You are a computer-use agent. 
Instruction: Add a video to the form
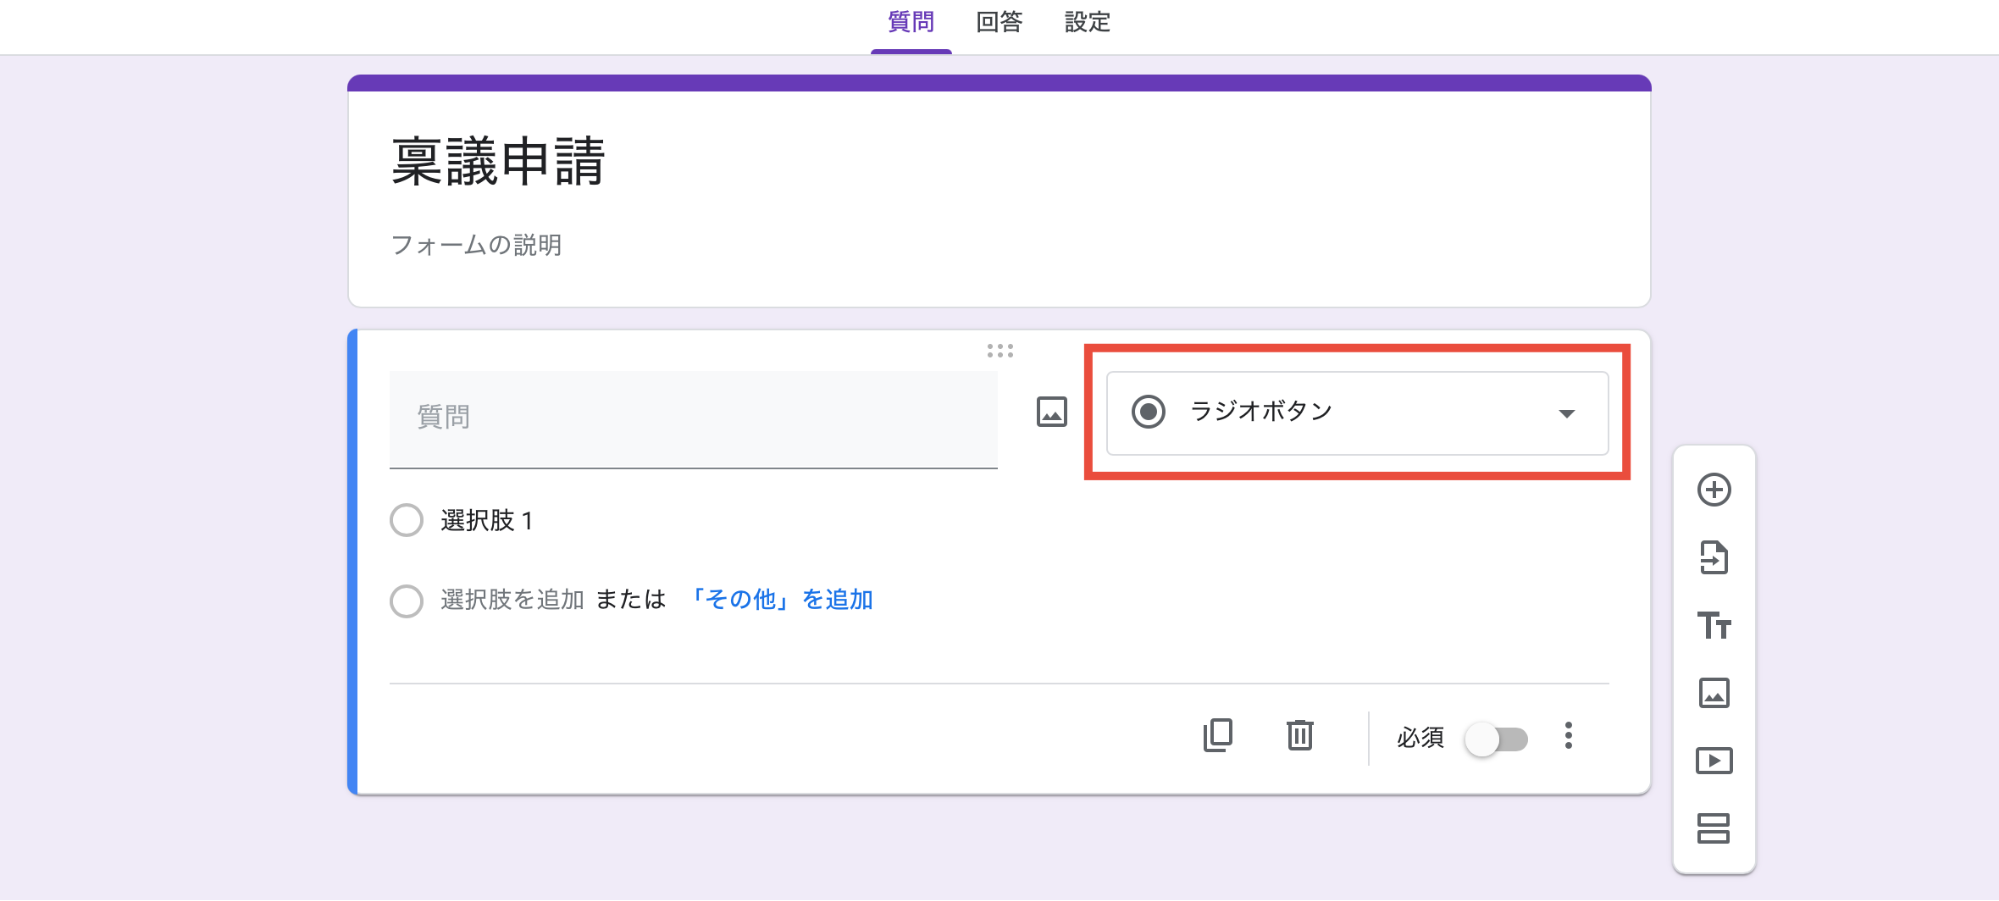coord(1714,761)
